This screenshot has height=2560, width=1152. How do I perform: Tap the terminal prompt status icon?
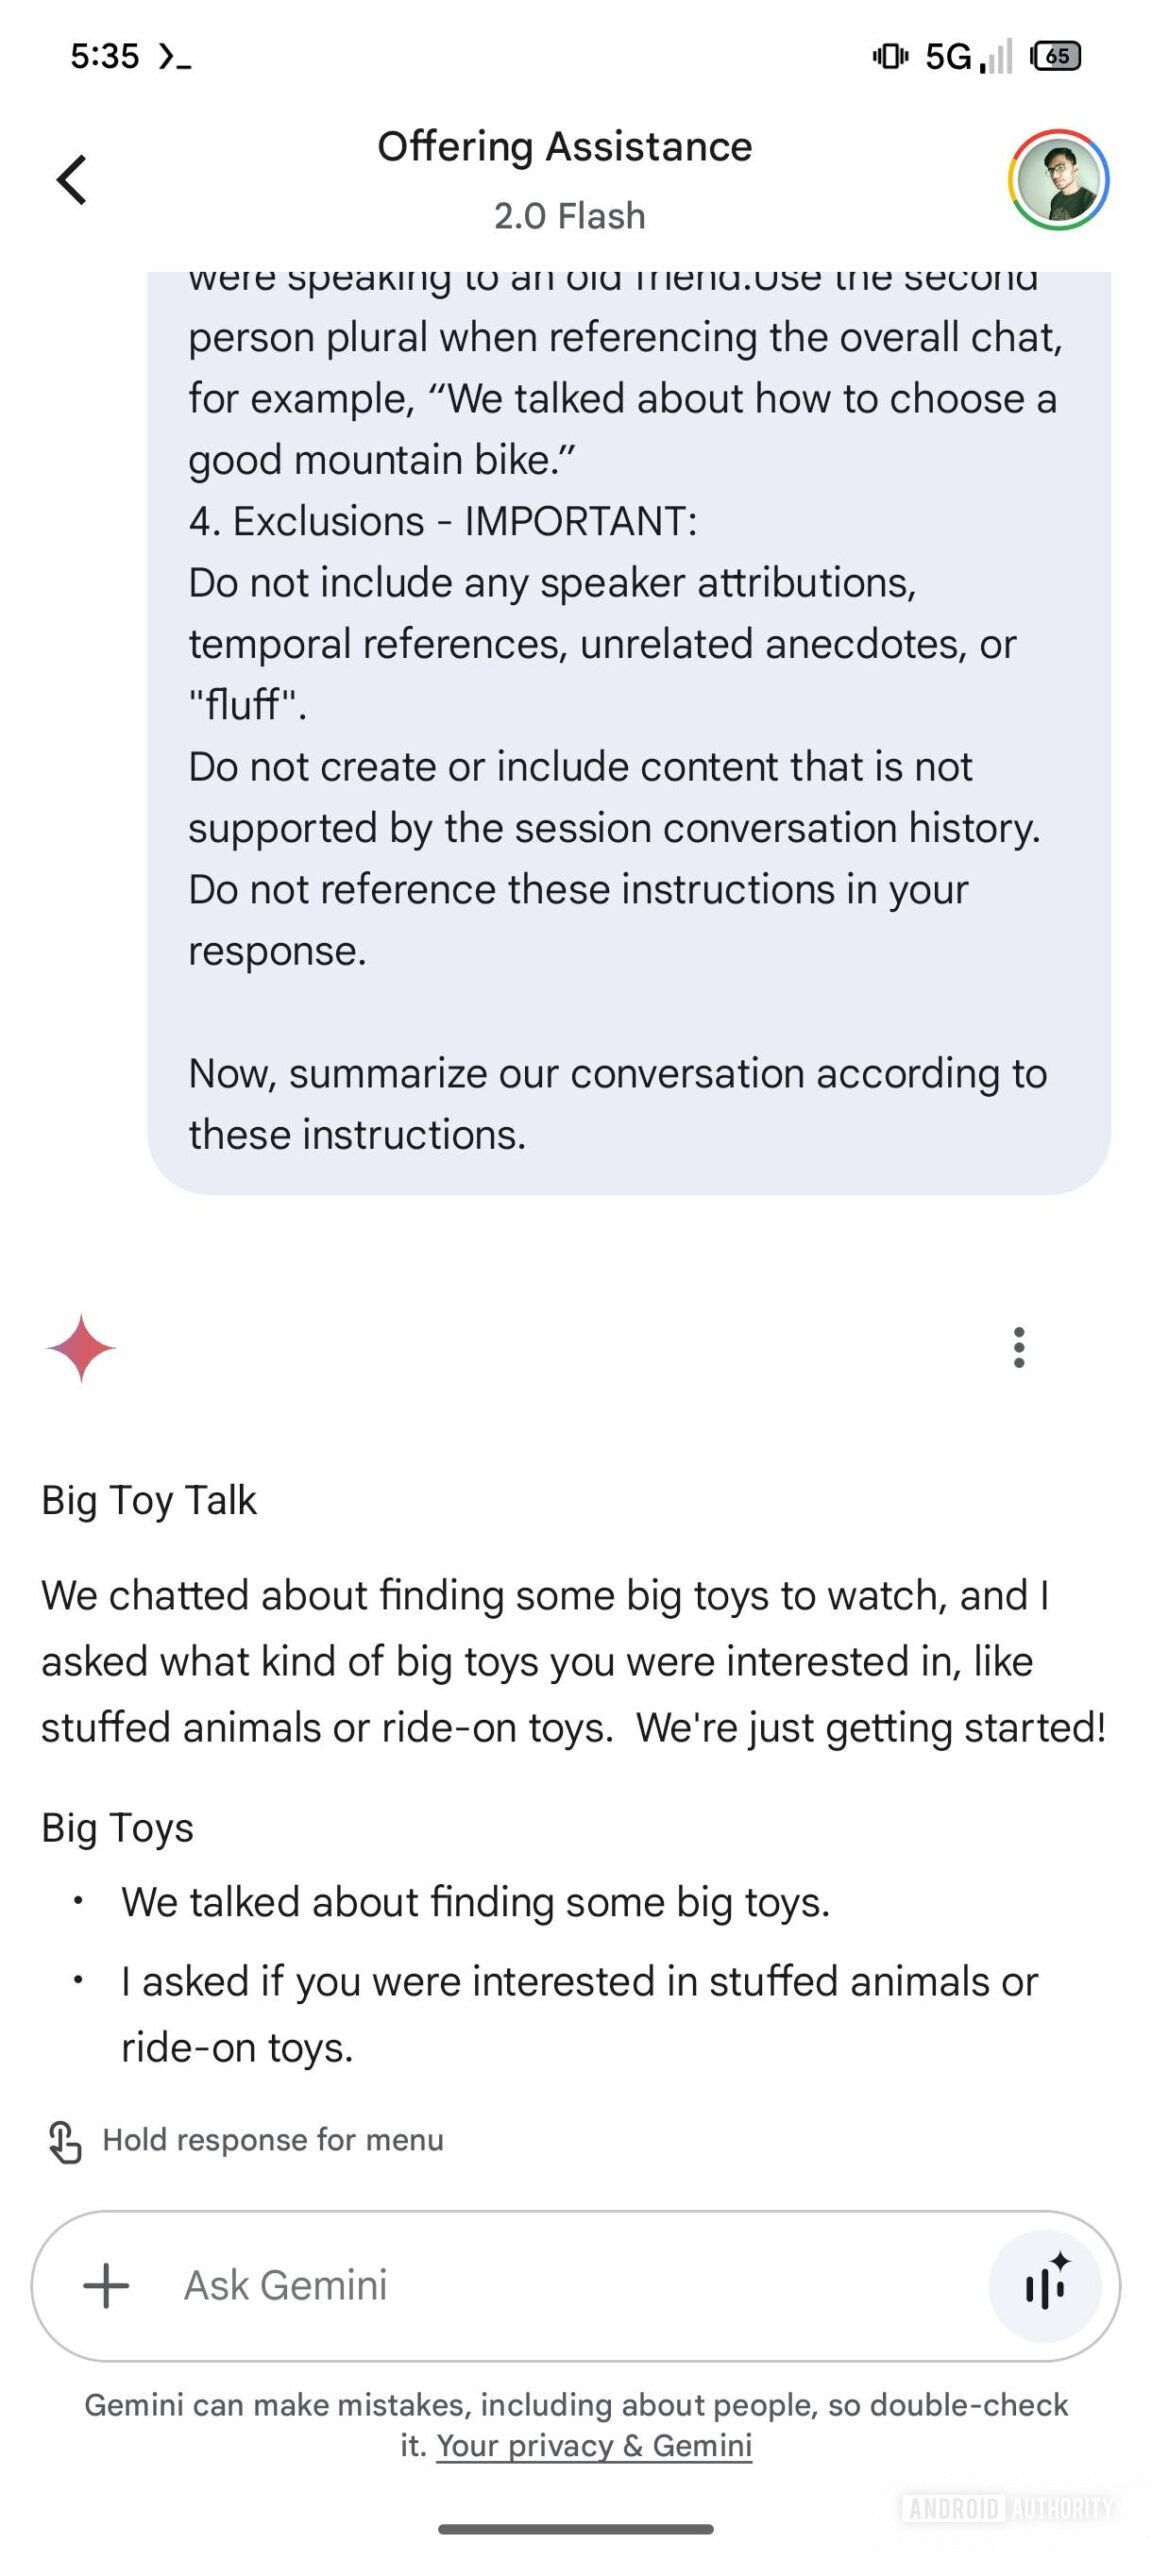point(174,57)
